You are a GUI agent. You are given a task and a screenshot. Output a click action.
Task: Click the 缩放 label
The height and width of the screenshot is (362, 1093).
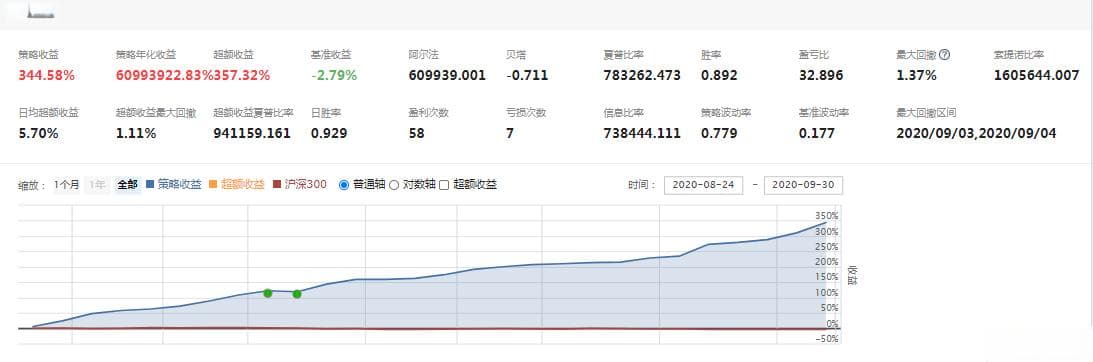[32, 186]
